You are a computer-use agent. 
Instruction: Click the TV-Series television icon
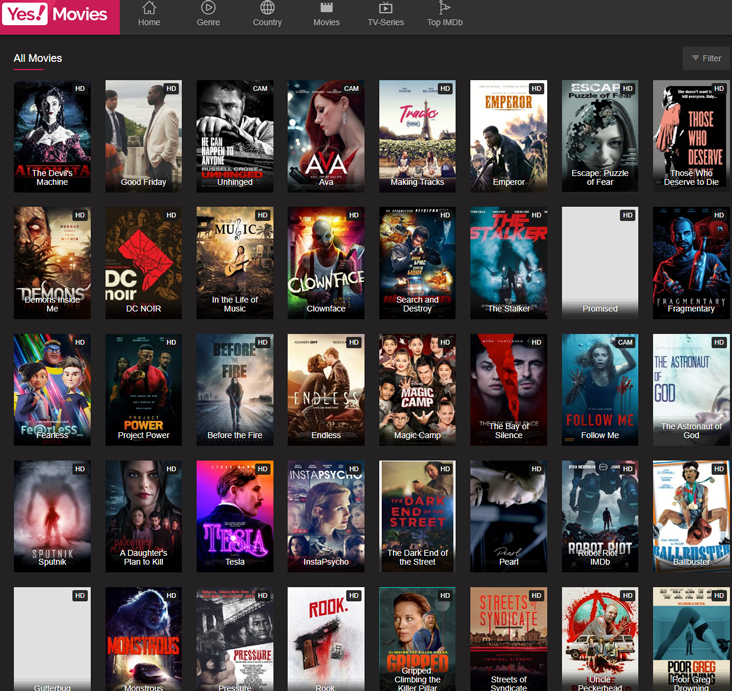point(386,7)
